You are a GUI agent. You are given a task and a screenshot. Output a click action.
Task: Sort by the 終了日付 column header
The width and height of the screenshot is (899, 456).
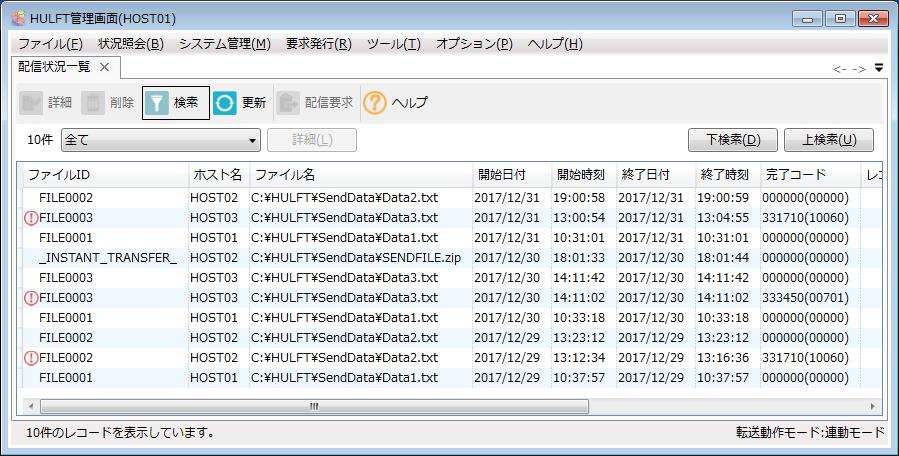tap(656, 175)
